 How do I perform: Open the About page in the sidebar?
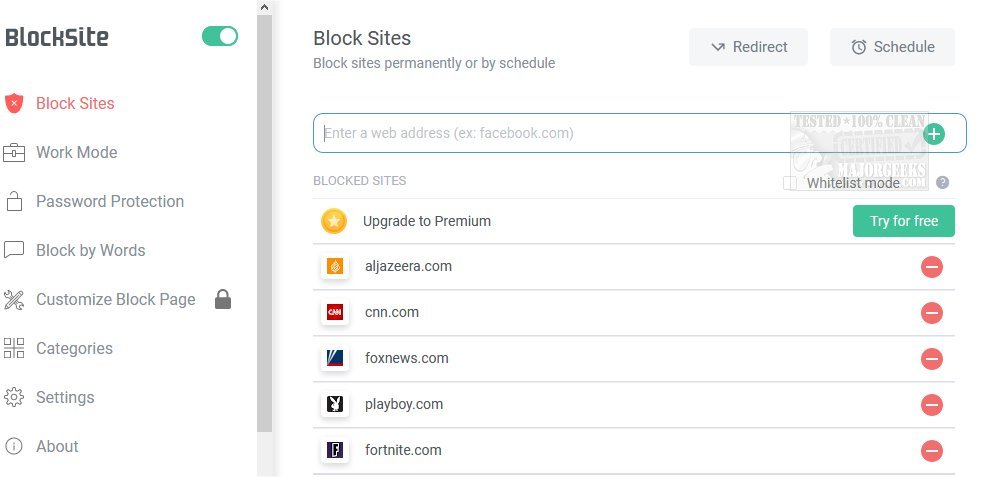tap(57, 446)
